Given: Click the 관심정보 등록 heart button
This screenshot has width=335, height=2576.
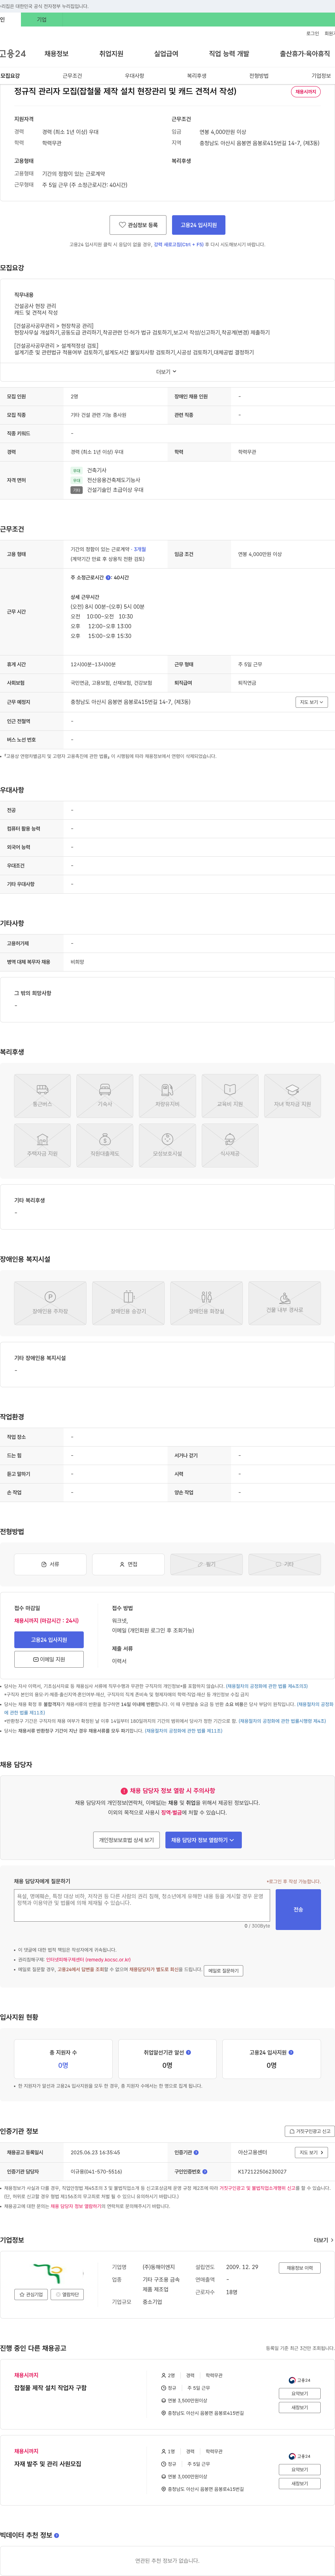Looking at the screenshot, I should 138,225.
